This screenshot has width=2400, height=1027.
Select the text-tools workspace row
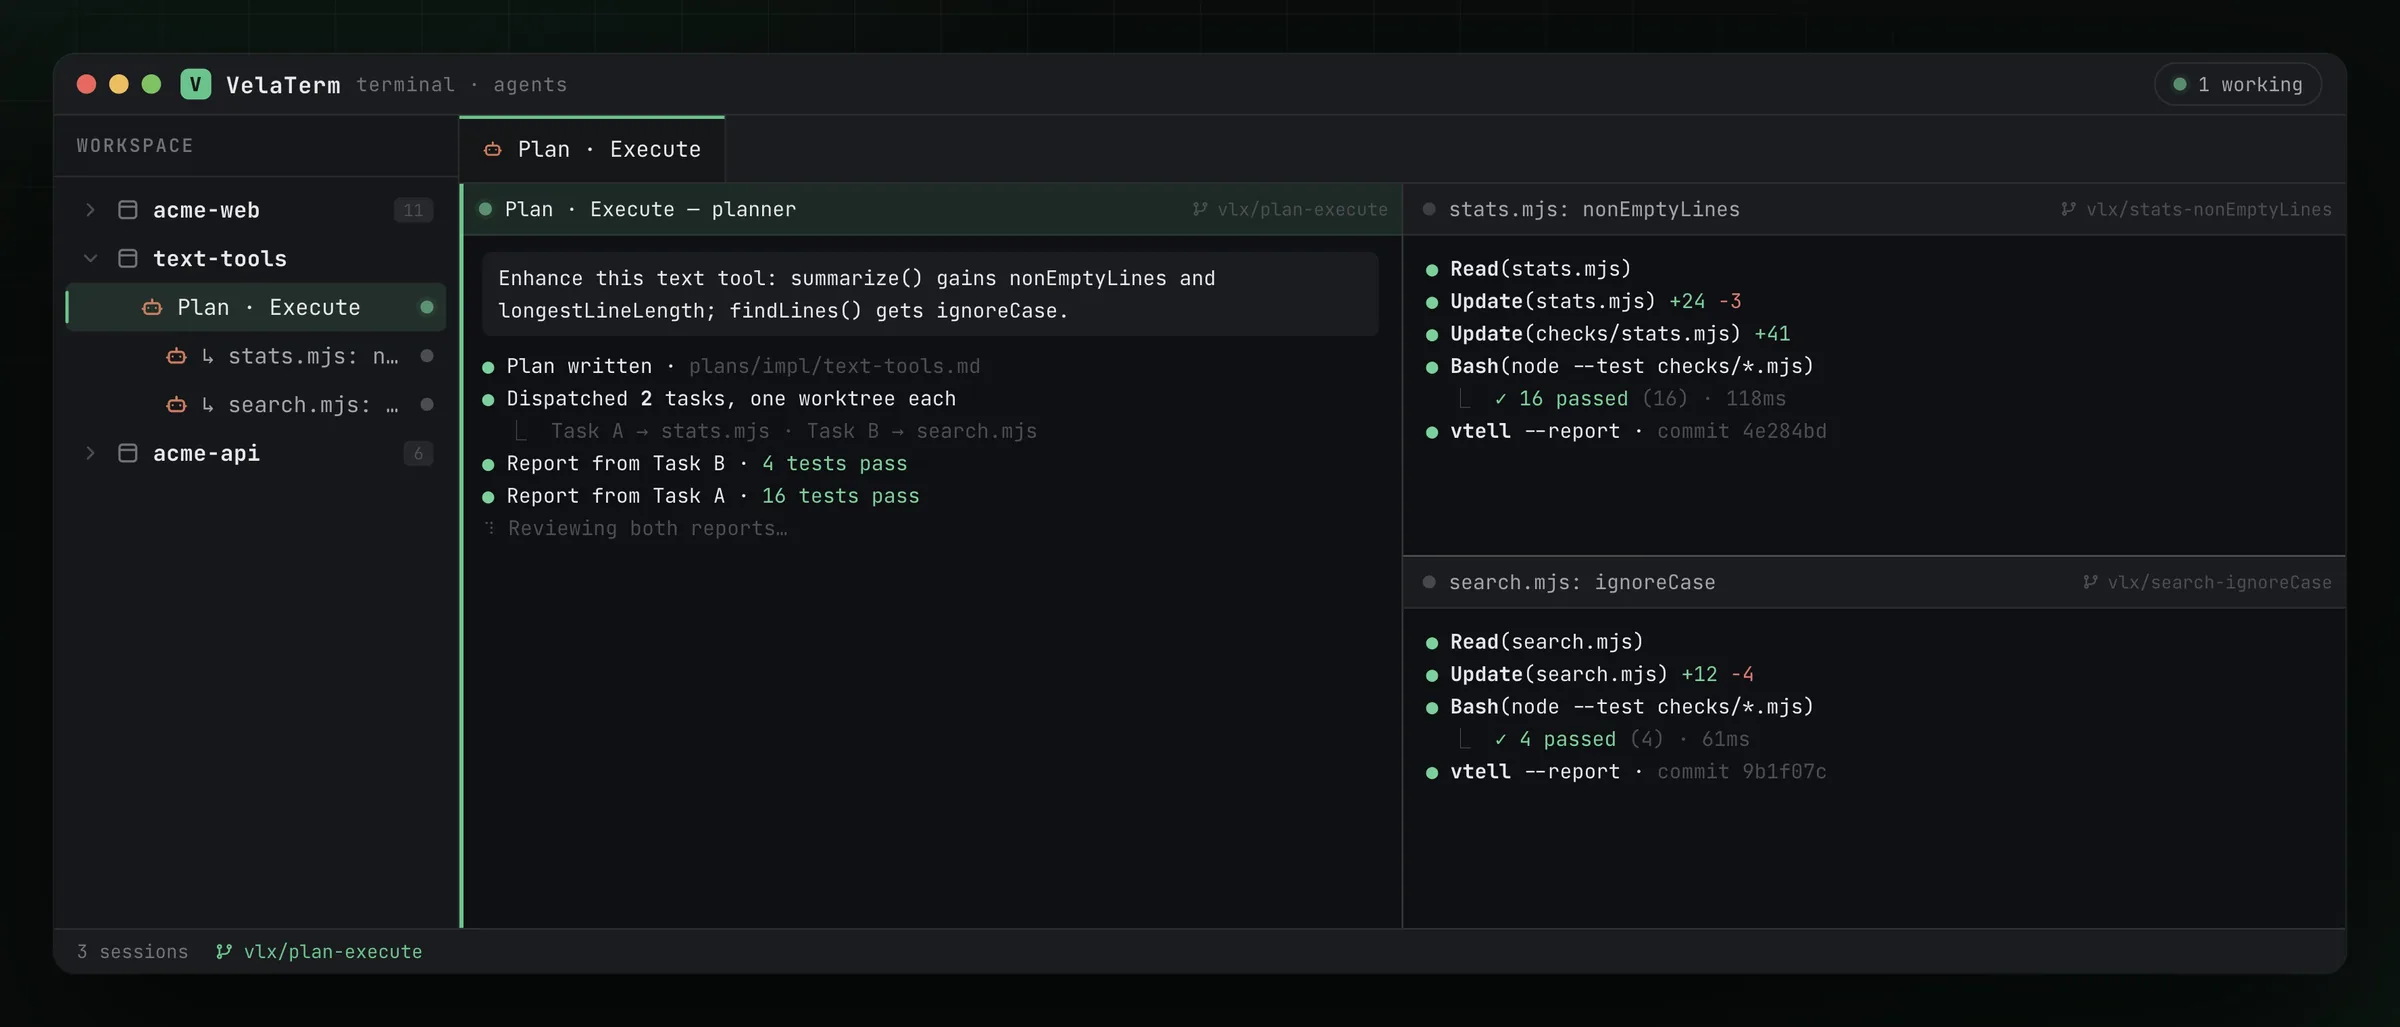pyautogui.click(x=256, y=258)
